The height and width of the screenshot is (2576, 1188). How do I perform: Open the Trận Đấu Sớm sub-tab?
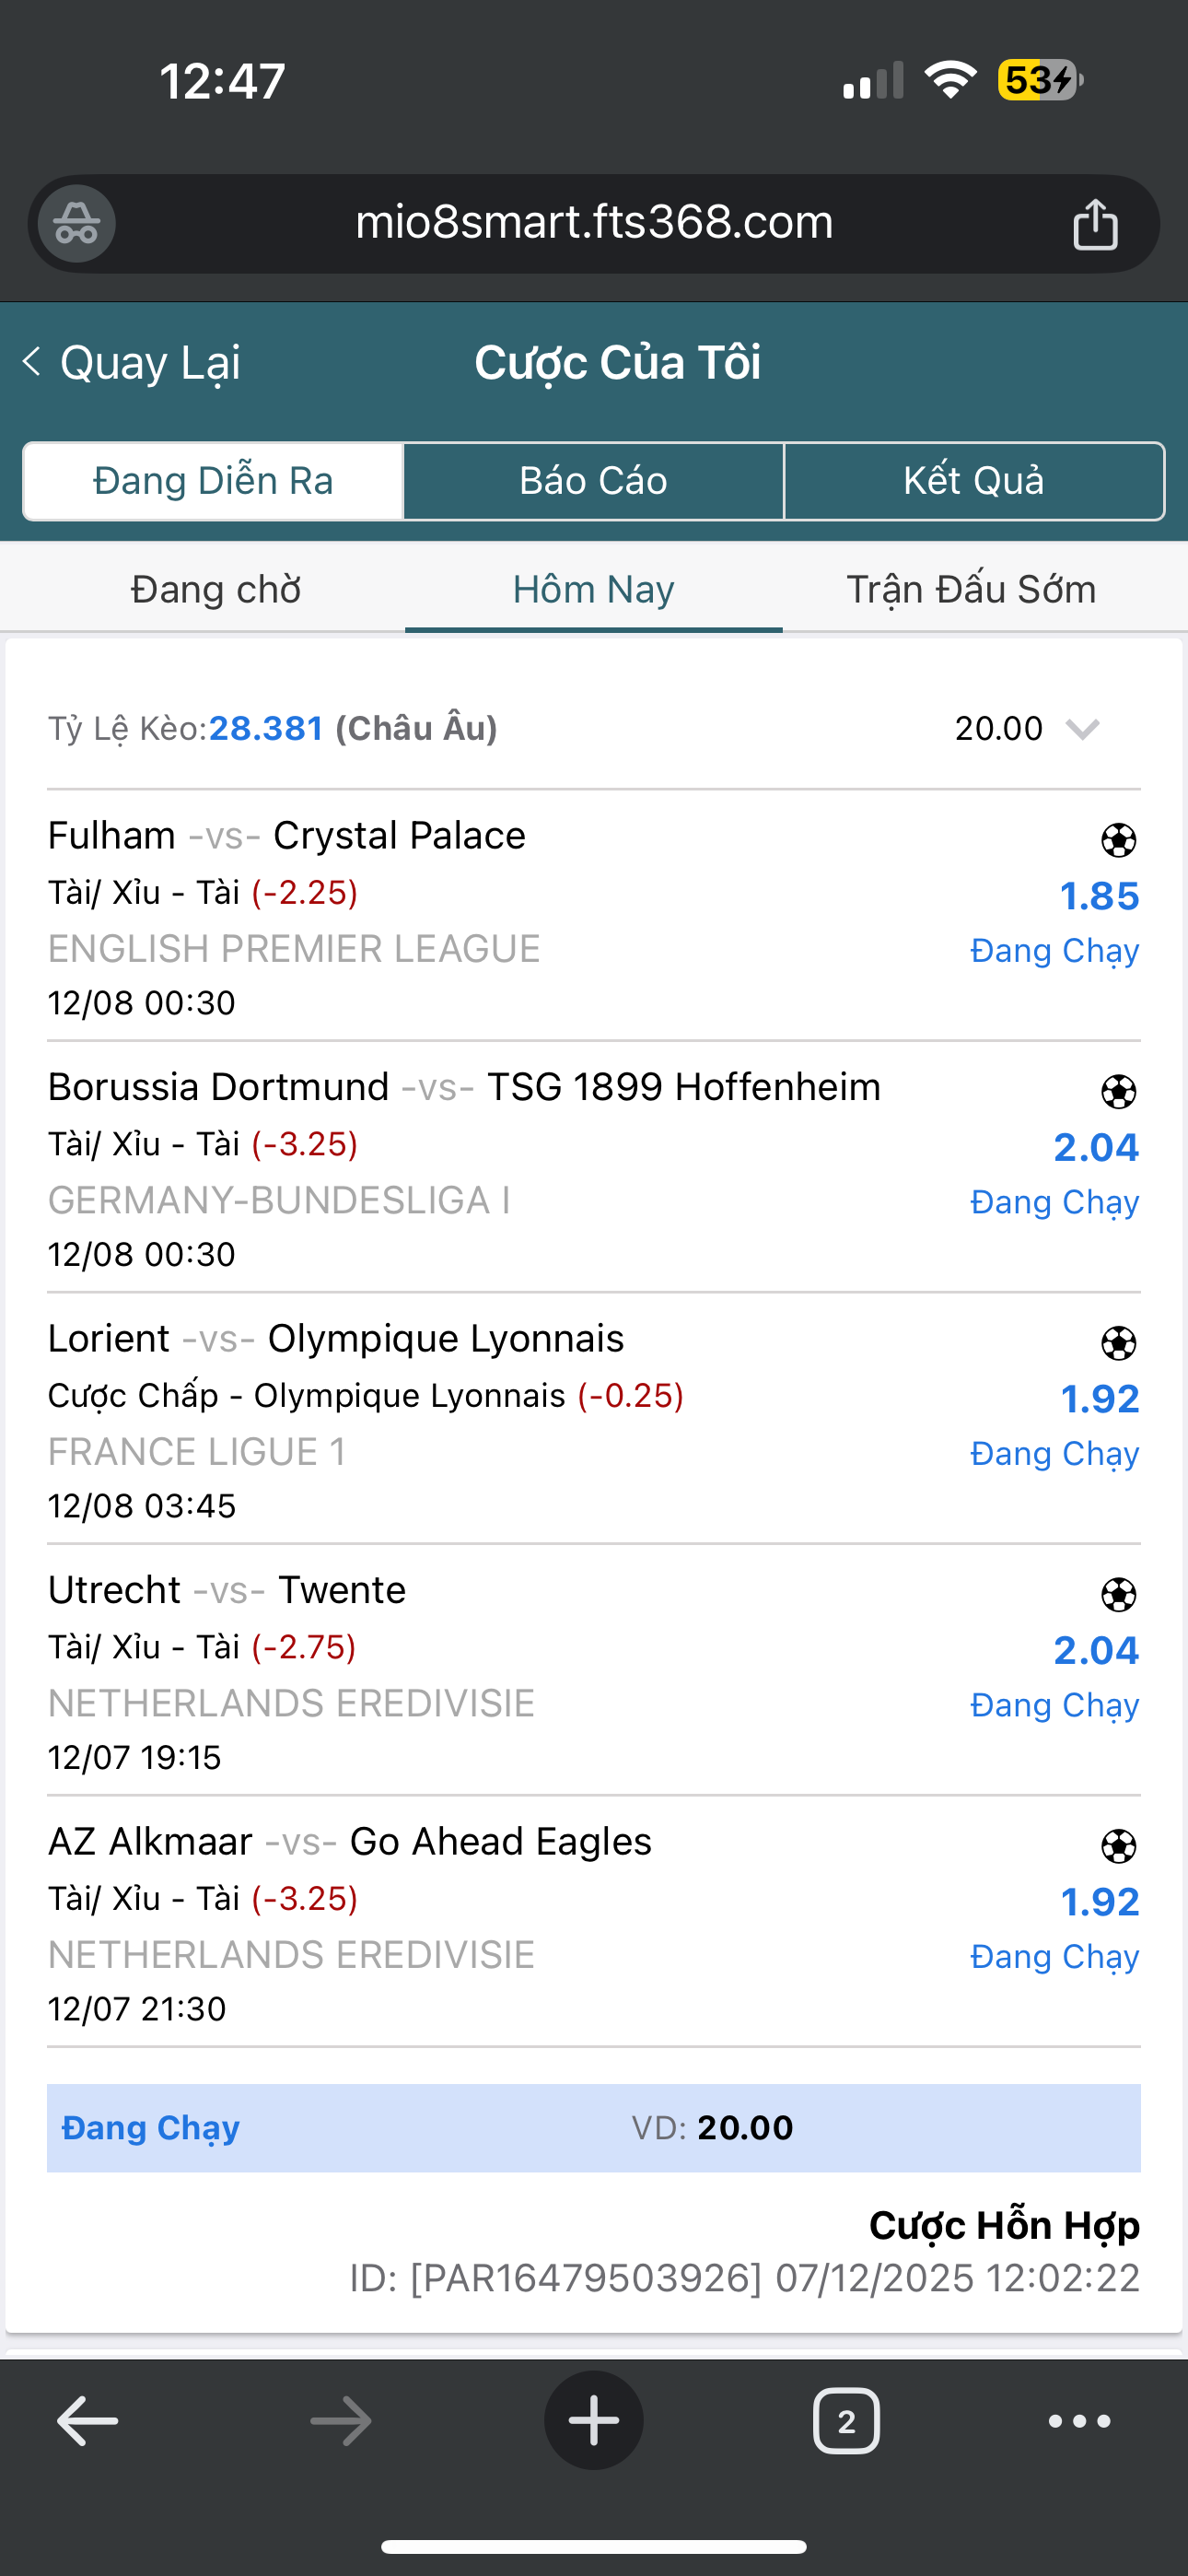click(x=971, y=590)
